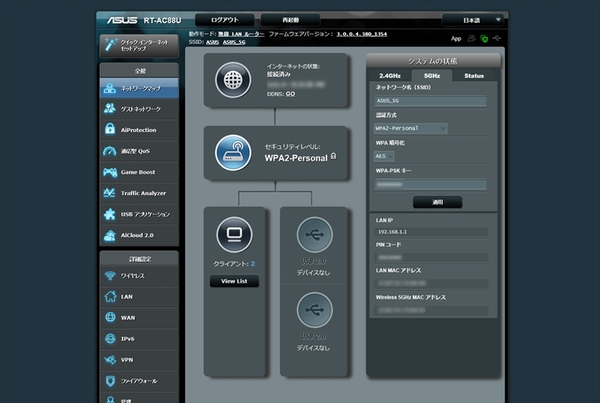Open the Quick Internet Setup wizard
Image resolution: width=600 pixels, height=403 pixels.
139,46
